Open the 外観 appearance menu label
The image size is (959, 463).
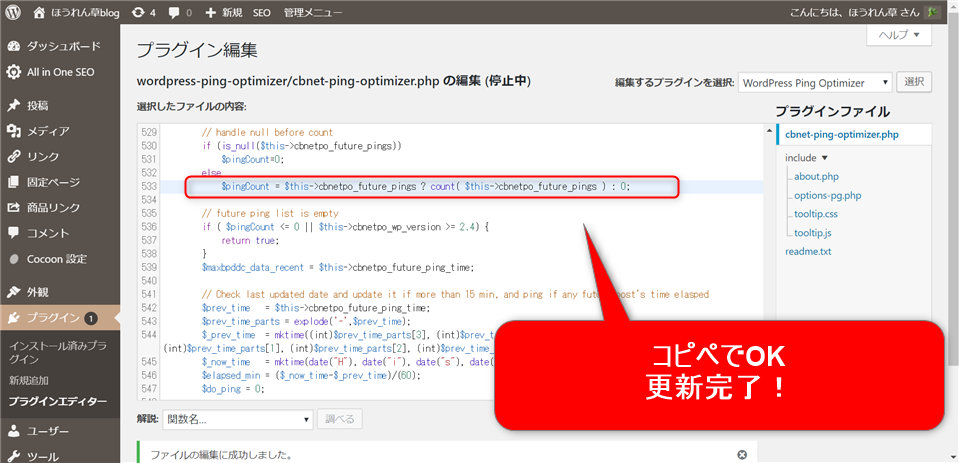(38, 292)
